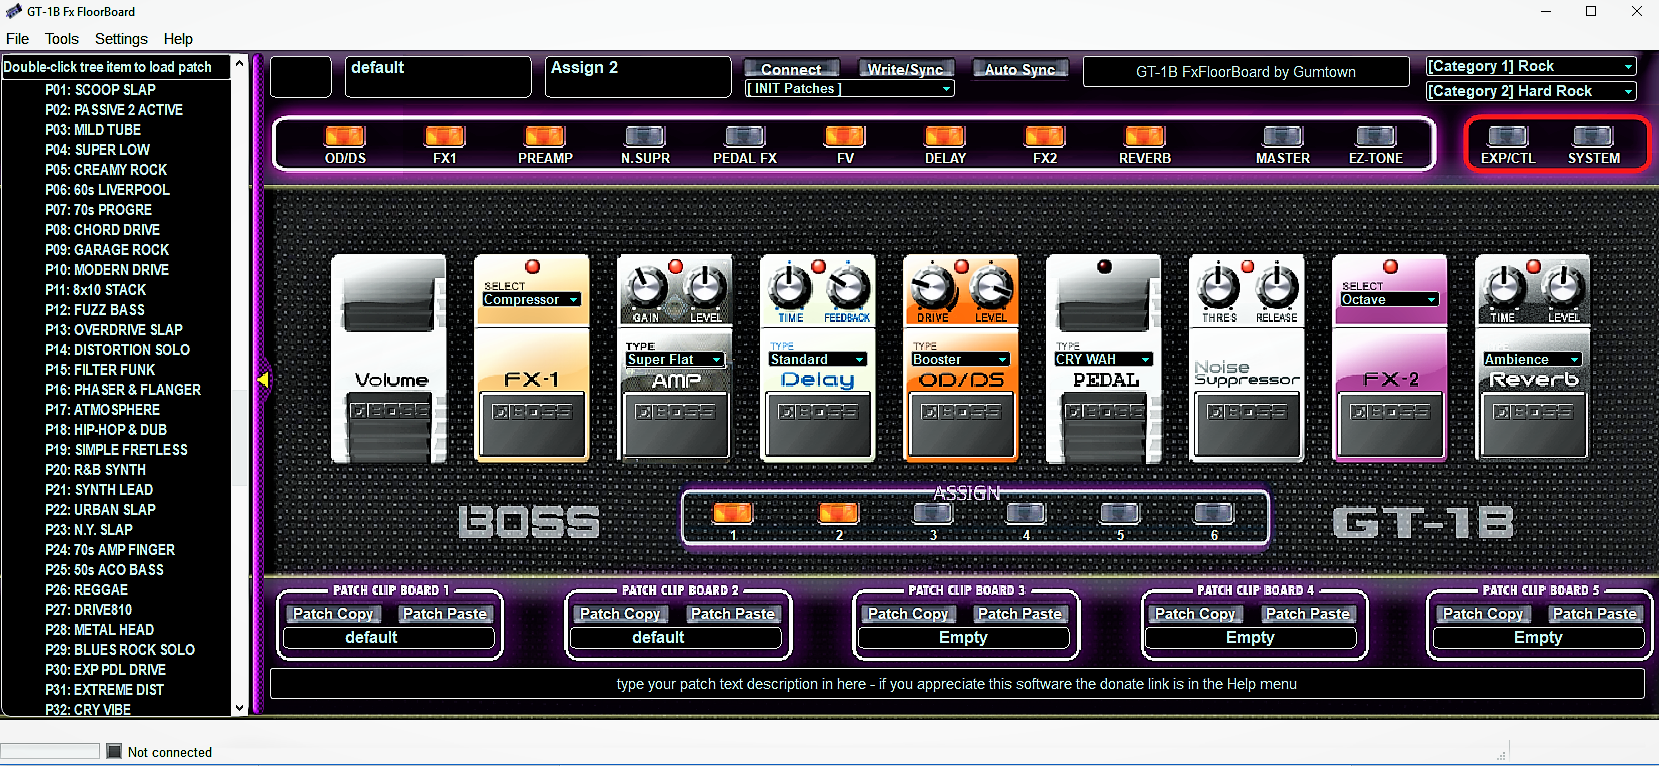Viewport: 1659px width, 766px height.
Task: Select patch P05: CREAMY ROCK
Action: point(106,170)
